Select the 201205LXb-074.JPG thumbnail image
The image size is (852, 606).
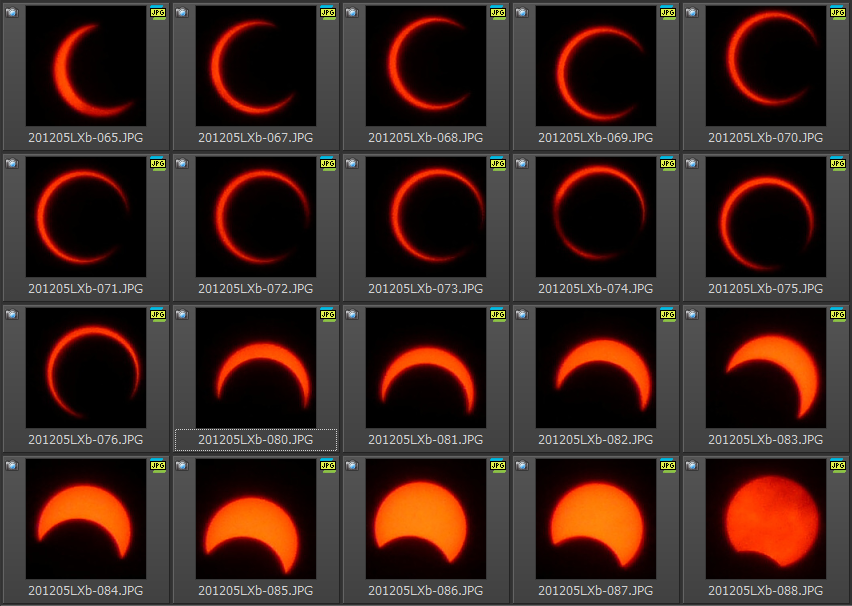tap(596, 217)
